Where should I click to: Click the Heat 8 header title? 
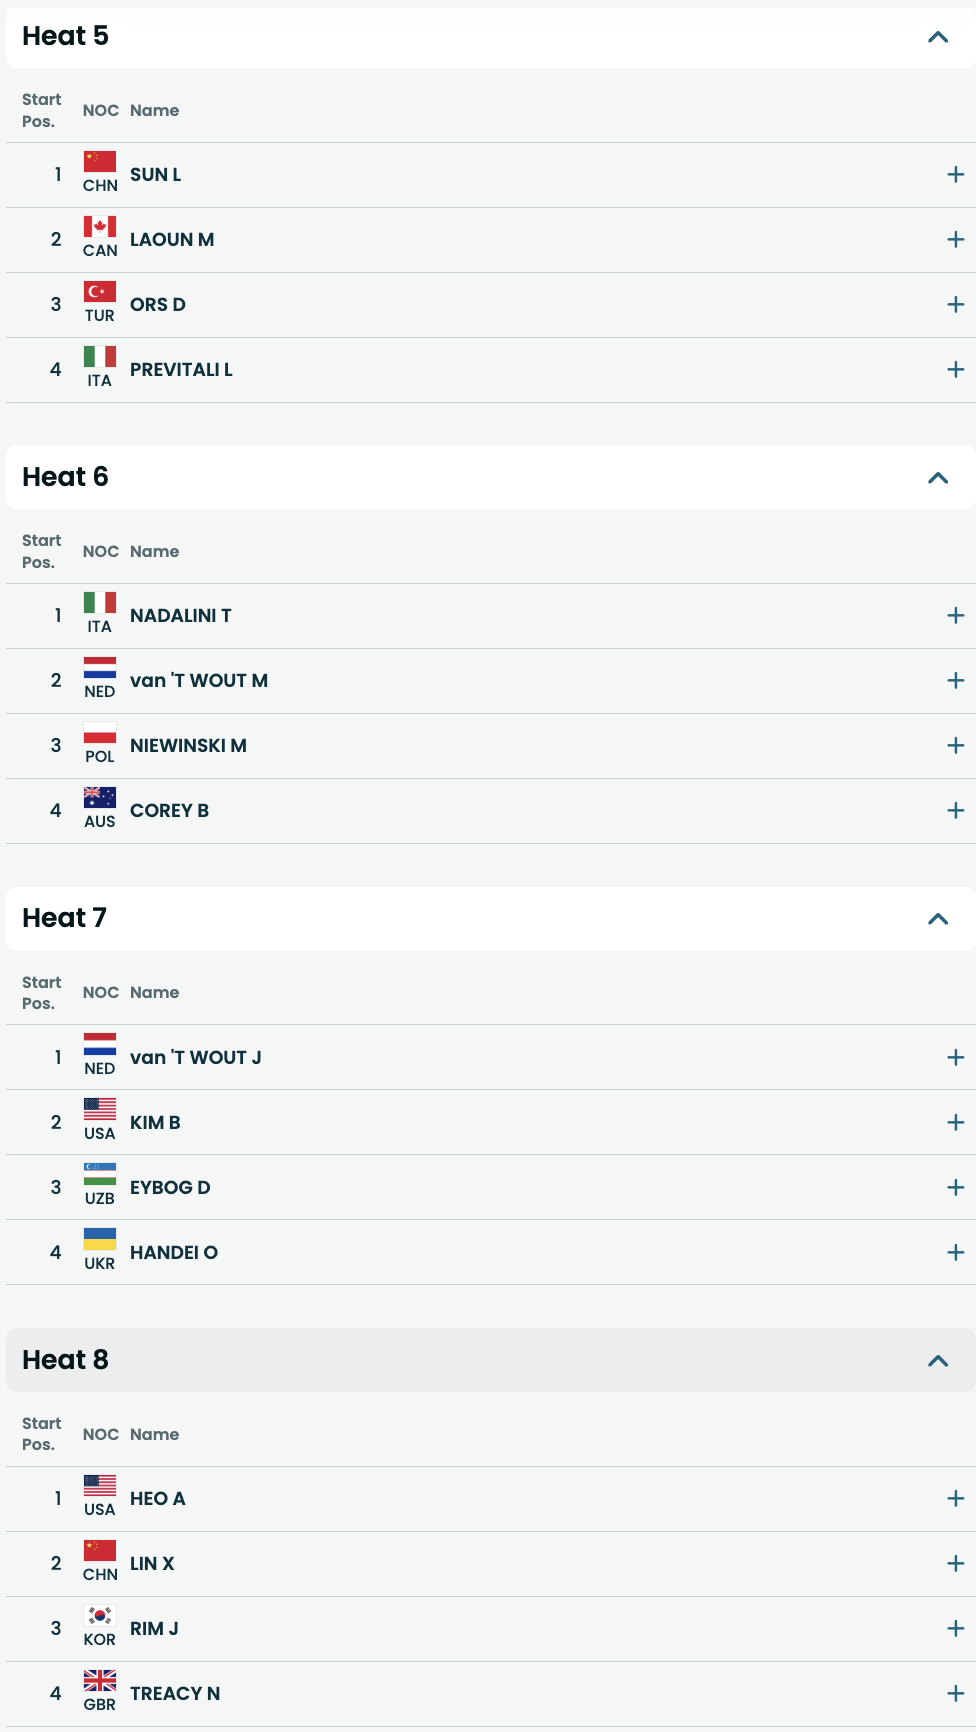65,1360
